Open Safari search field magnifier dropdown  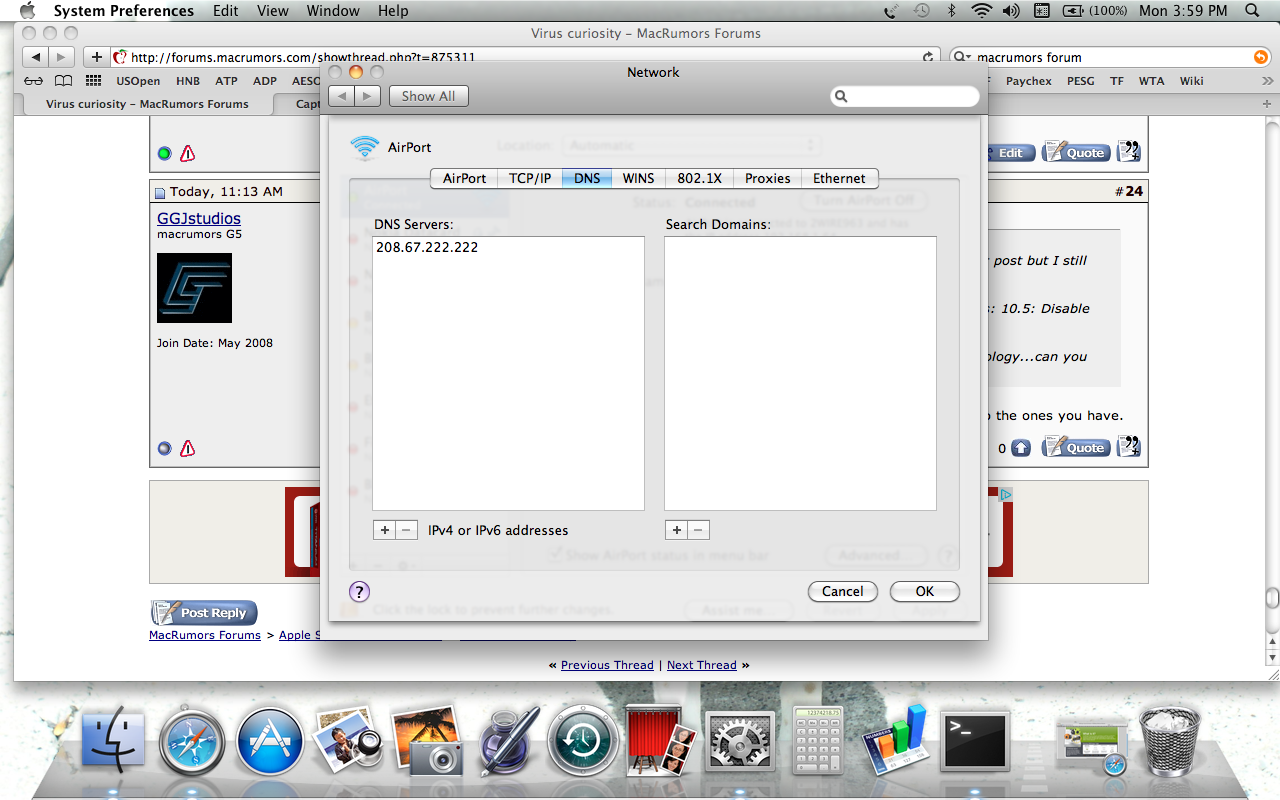(962, 57)
